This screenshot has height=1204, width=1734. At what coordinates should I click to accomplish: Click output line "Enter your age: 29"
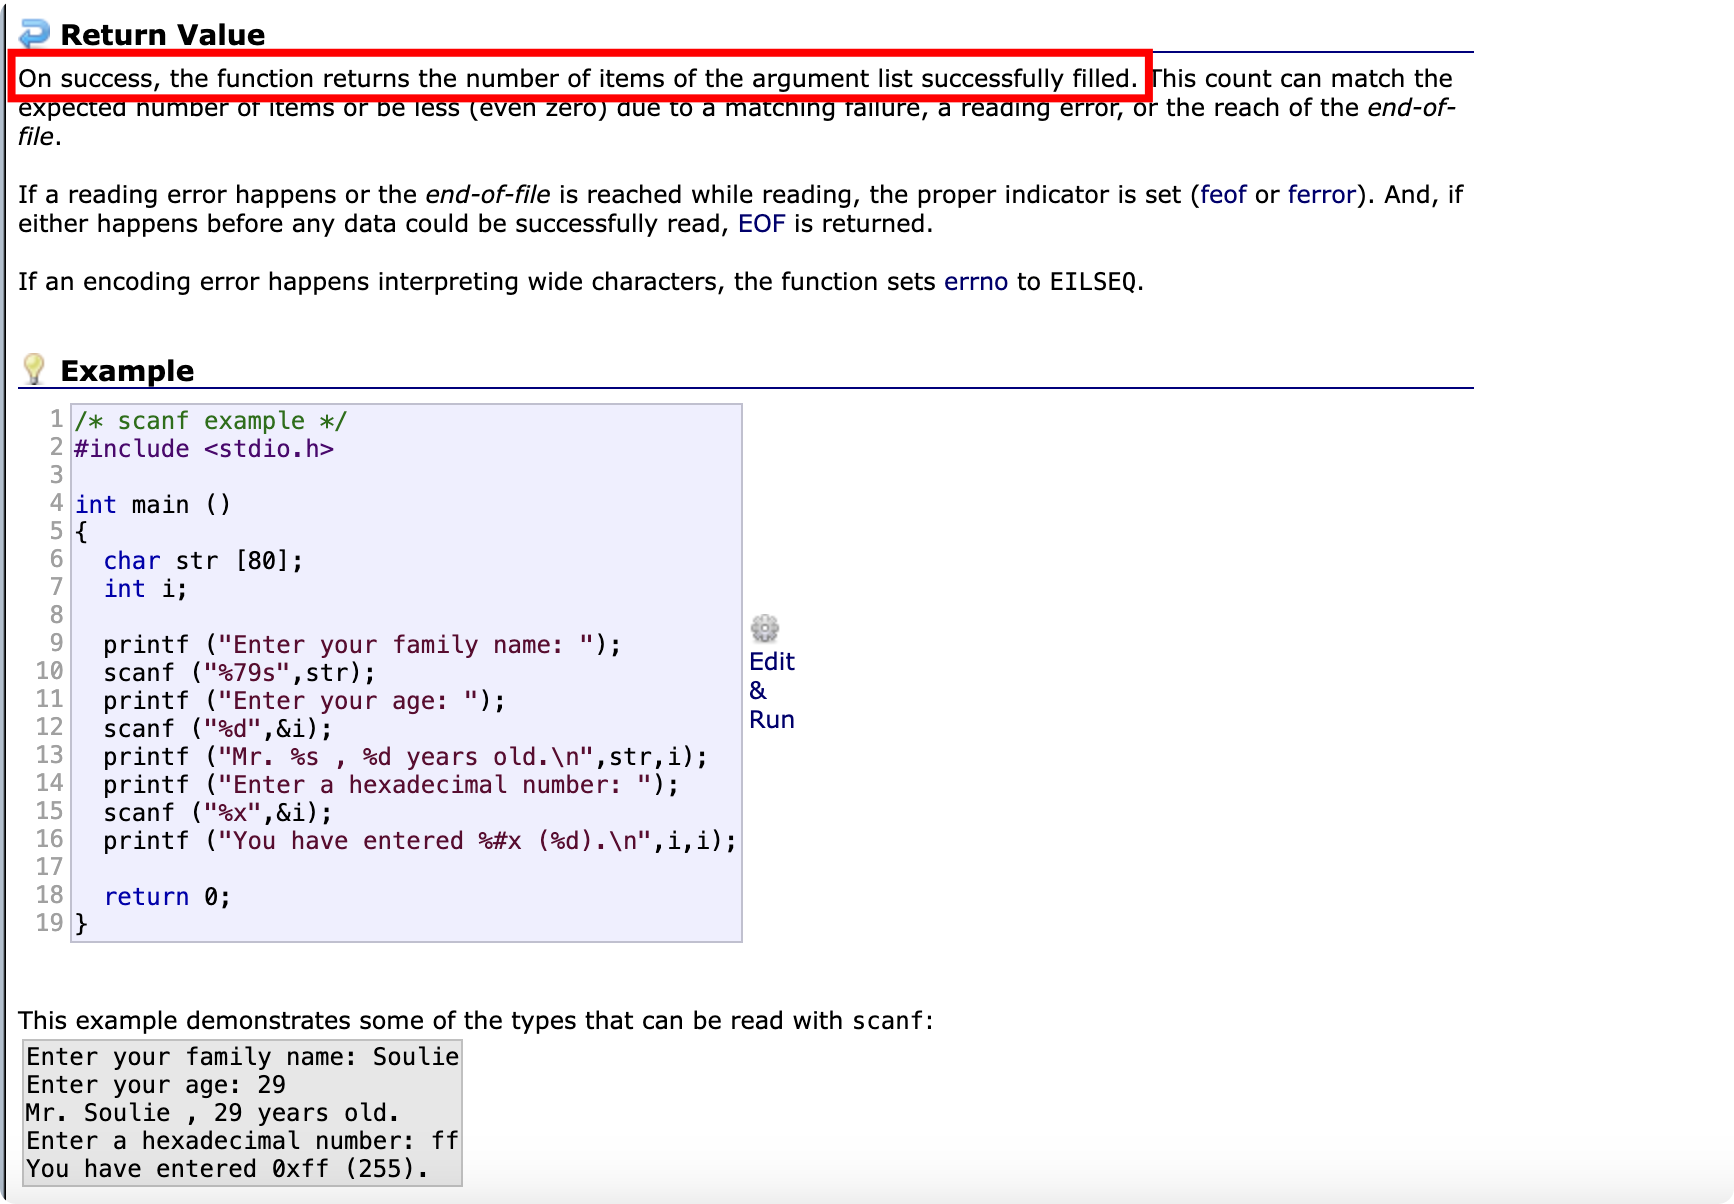(x=156, y=1085)
